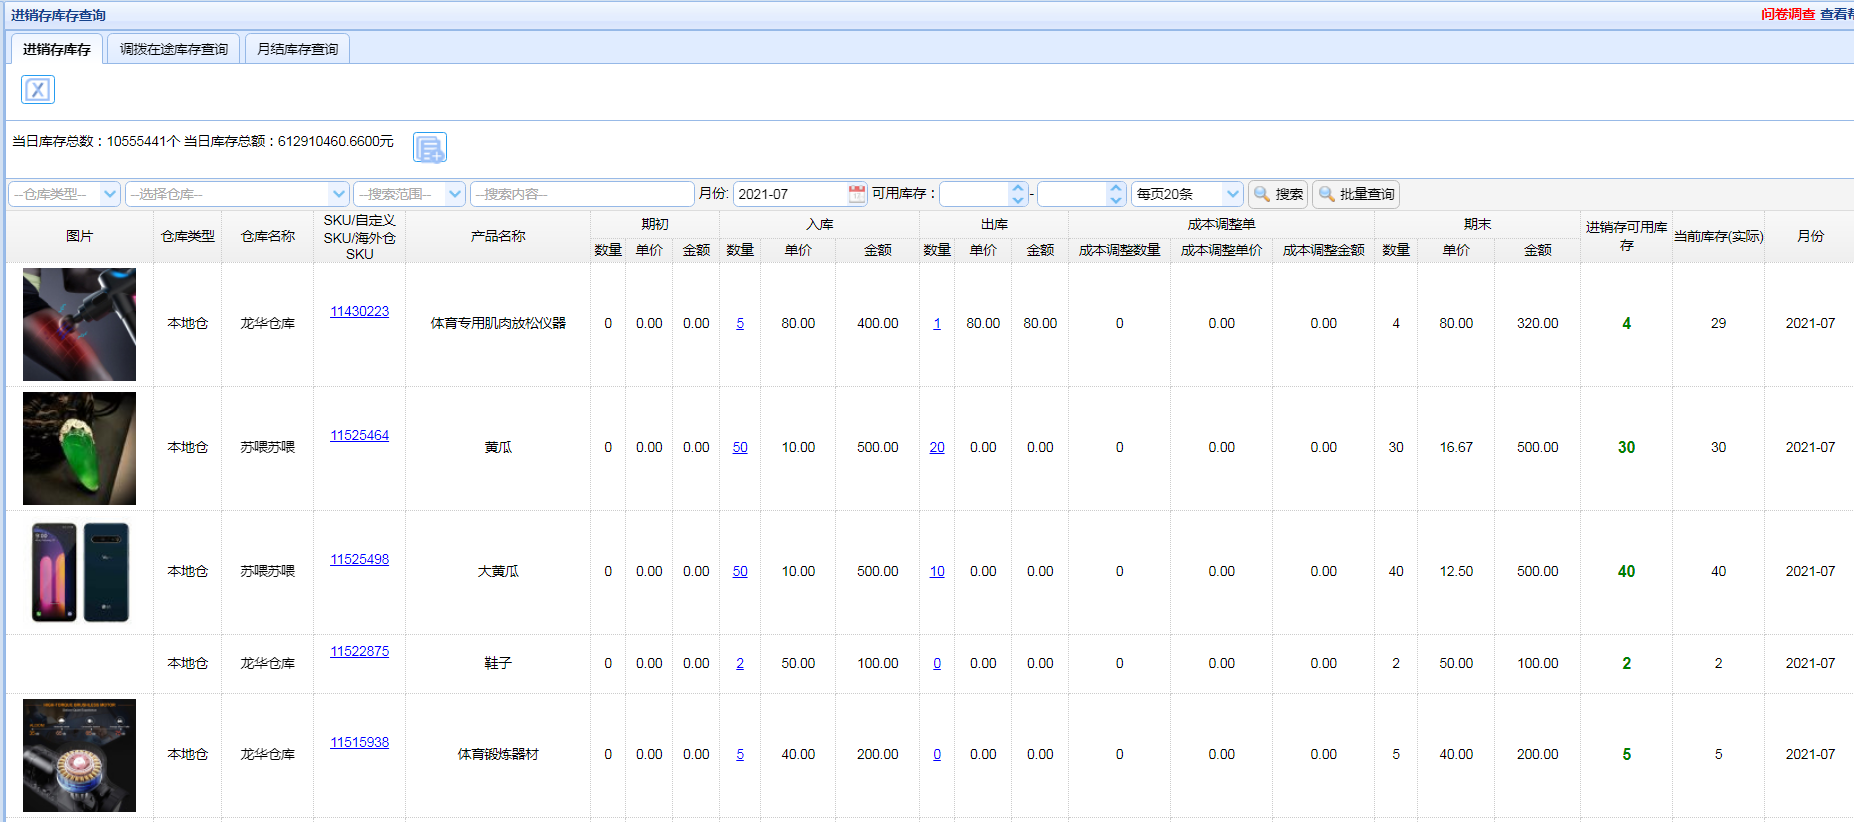Click the 批量查询 batch query button

tap(1356, 194)
